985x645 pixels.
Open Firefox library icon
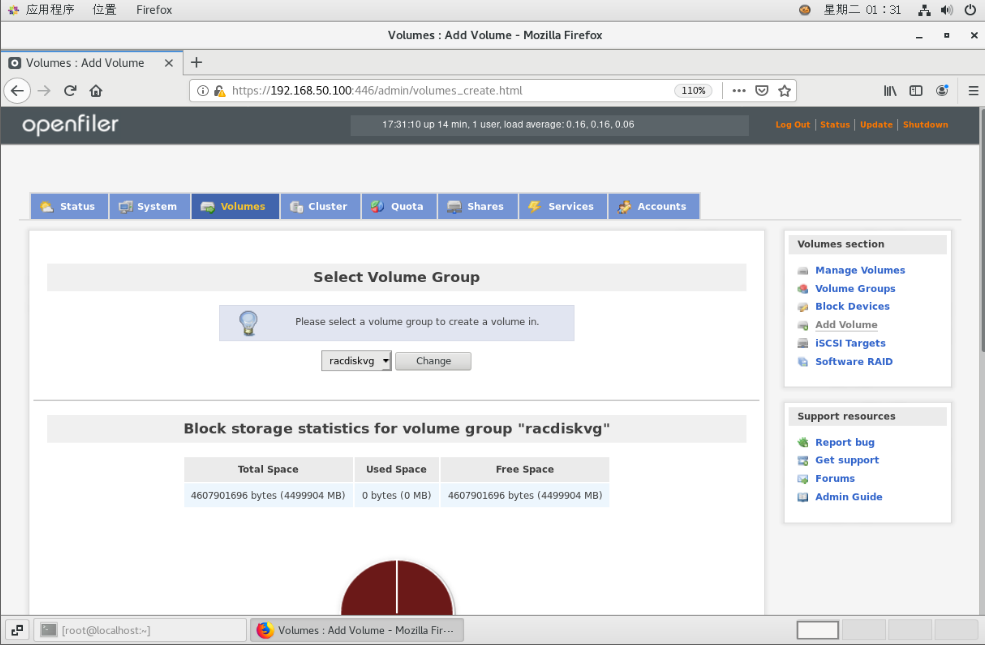tap(890, 90)
